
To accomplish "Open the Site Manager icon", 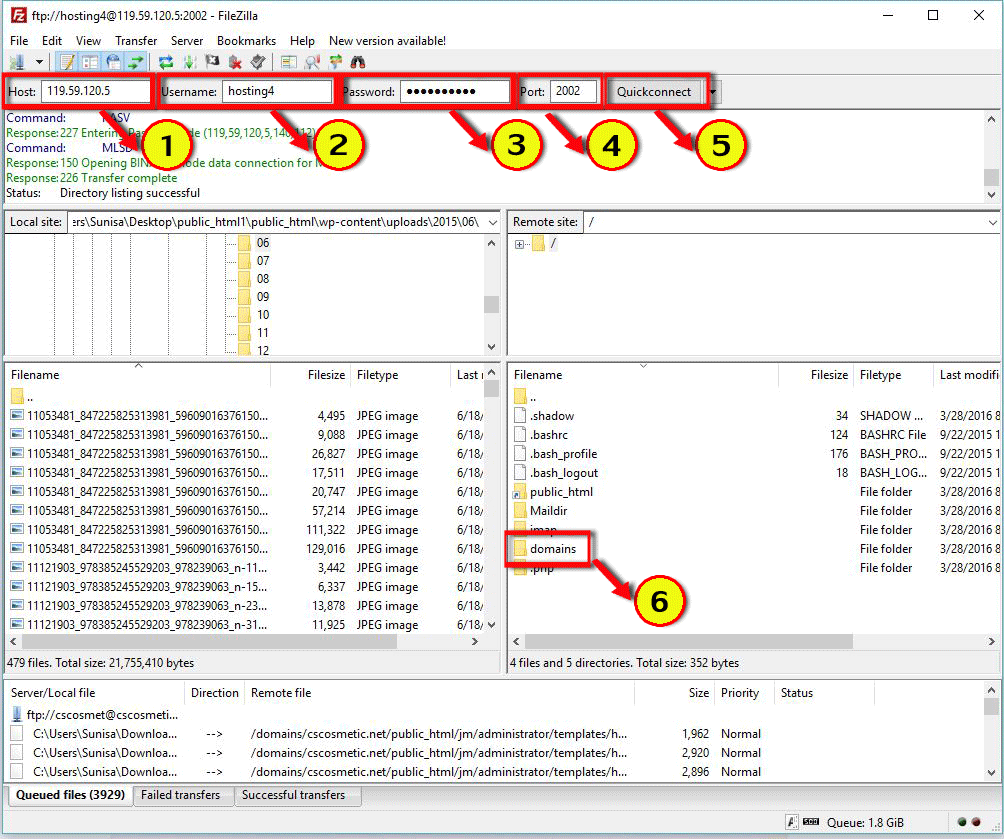I will click(16, 62).
